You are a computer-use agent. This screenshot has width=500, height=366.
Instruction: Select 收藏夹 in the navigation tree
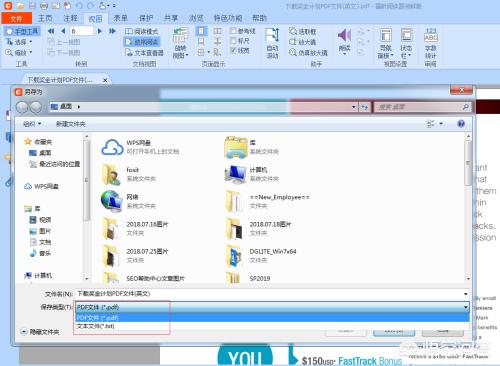coord(38,142)
